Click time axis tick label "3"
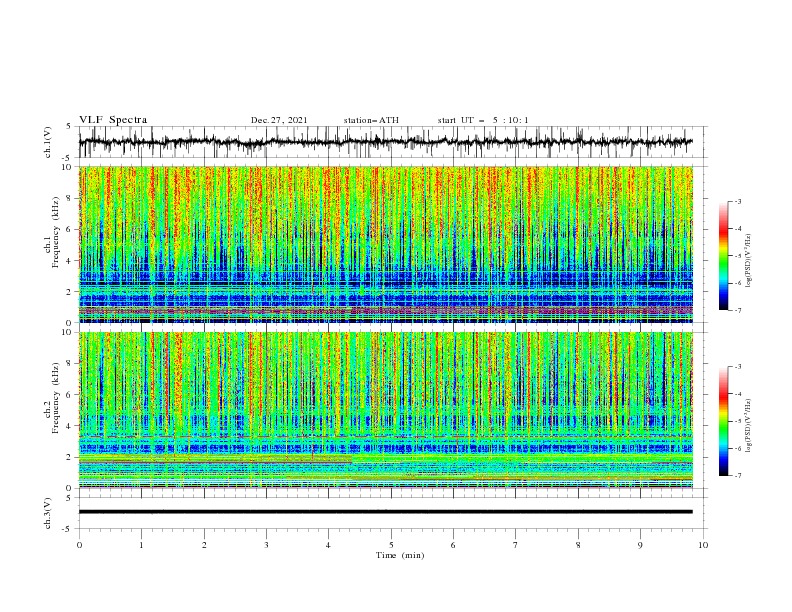The height and width of the screenshot is (612, 792). tap(266, 545)
